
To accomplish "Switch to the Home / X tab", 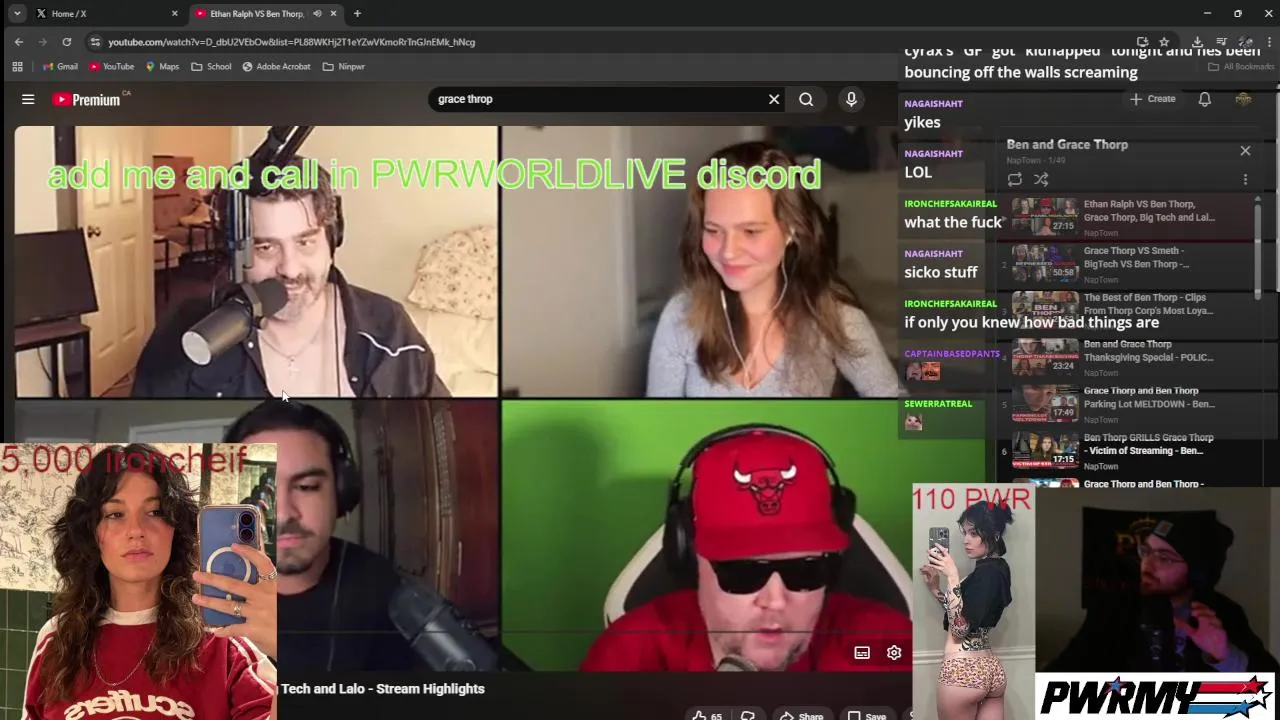I will (x=100, y=14).
